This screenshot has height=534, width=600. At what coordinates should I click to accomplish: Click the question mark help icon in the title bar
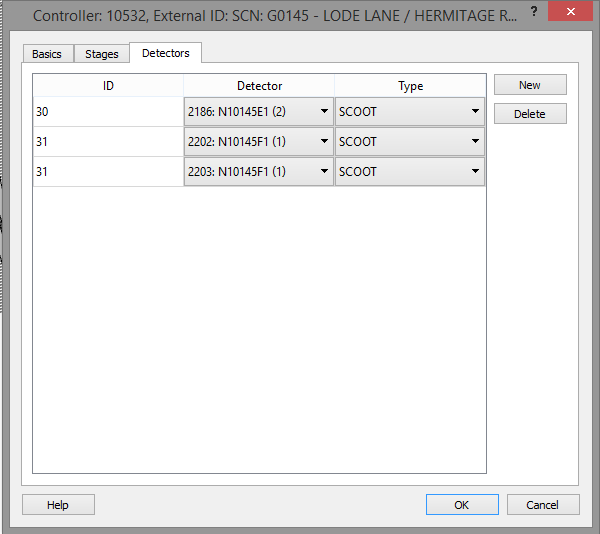[534, 11]
